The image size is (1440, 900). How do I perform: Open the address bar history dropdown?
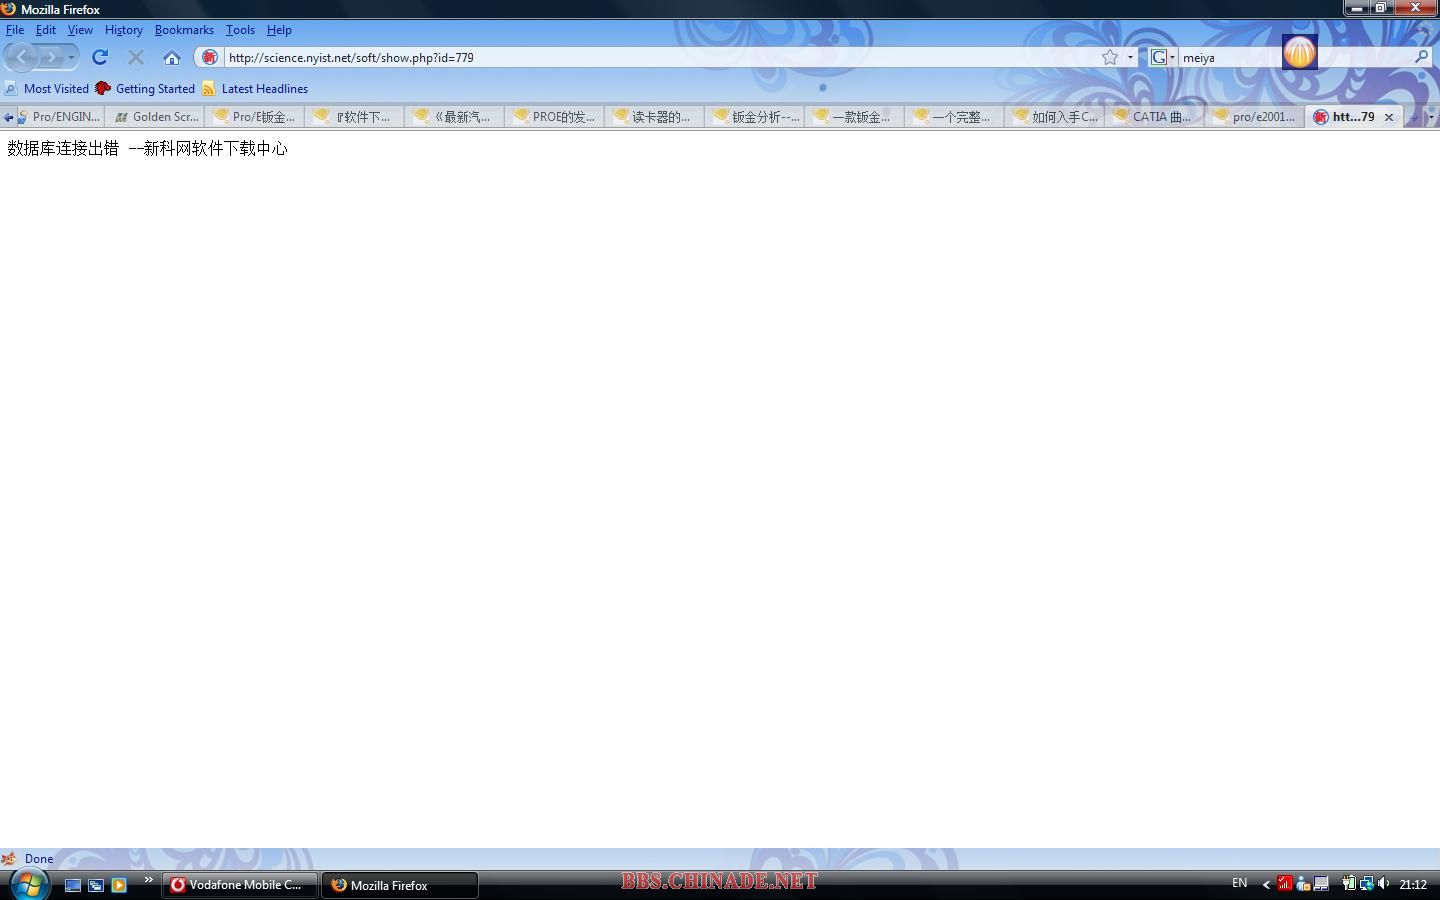point(1130,57)
